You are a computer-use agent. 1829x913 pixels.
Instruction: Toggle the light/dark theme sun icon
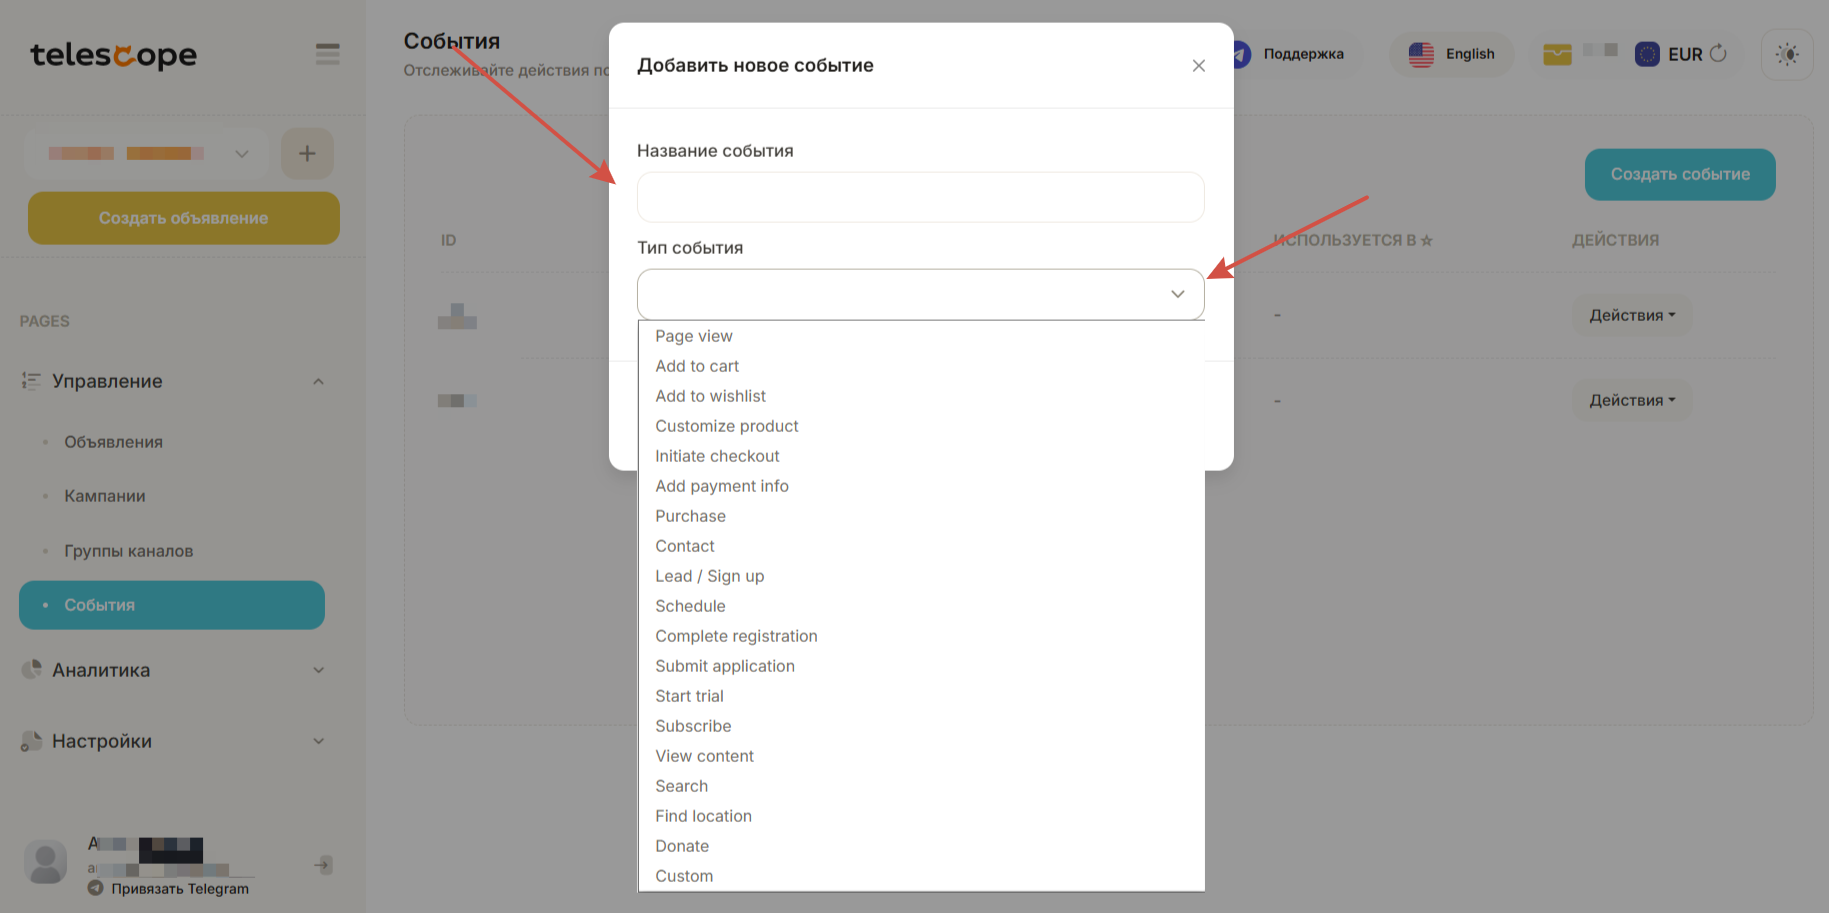click(1787, 54)
